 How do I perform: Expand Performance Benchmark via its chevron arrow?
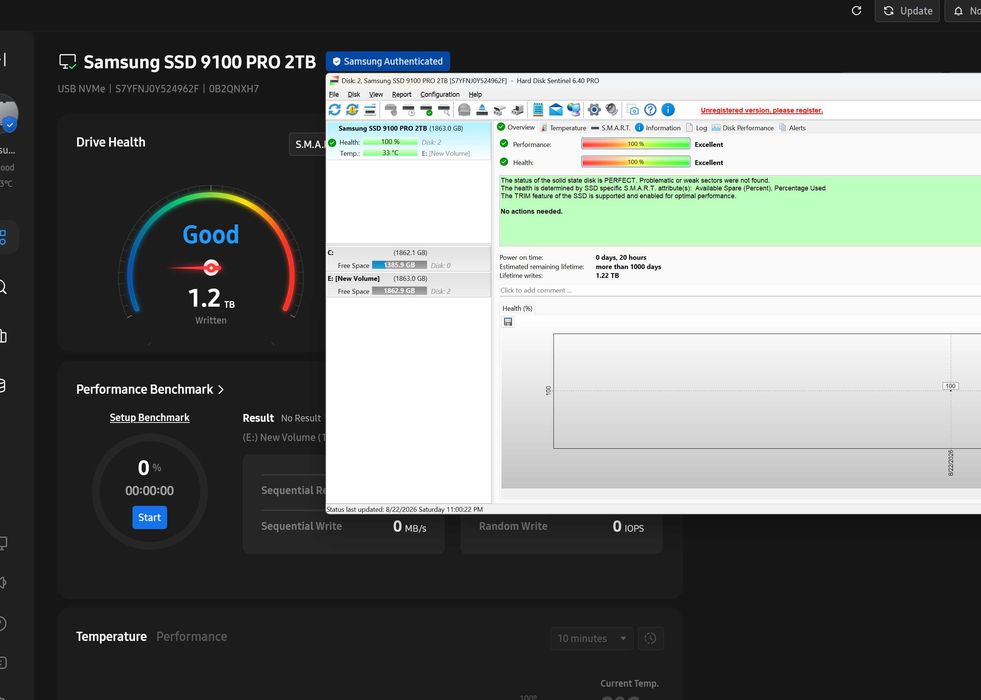[x=221, y=389]
